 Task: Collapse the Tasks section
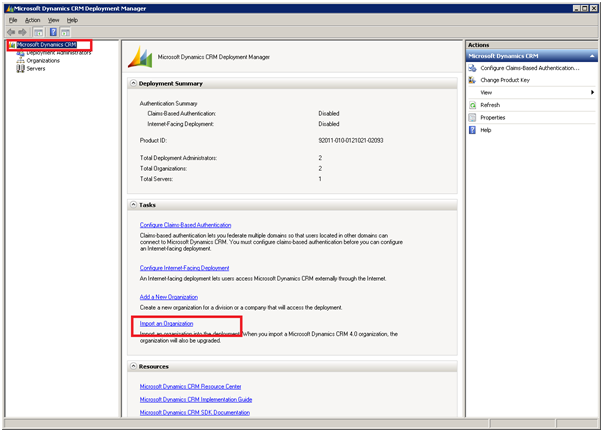click(x=134, y=205)
